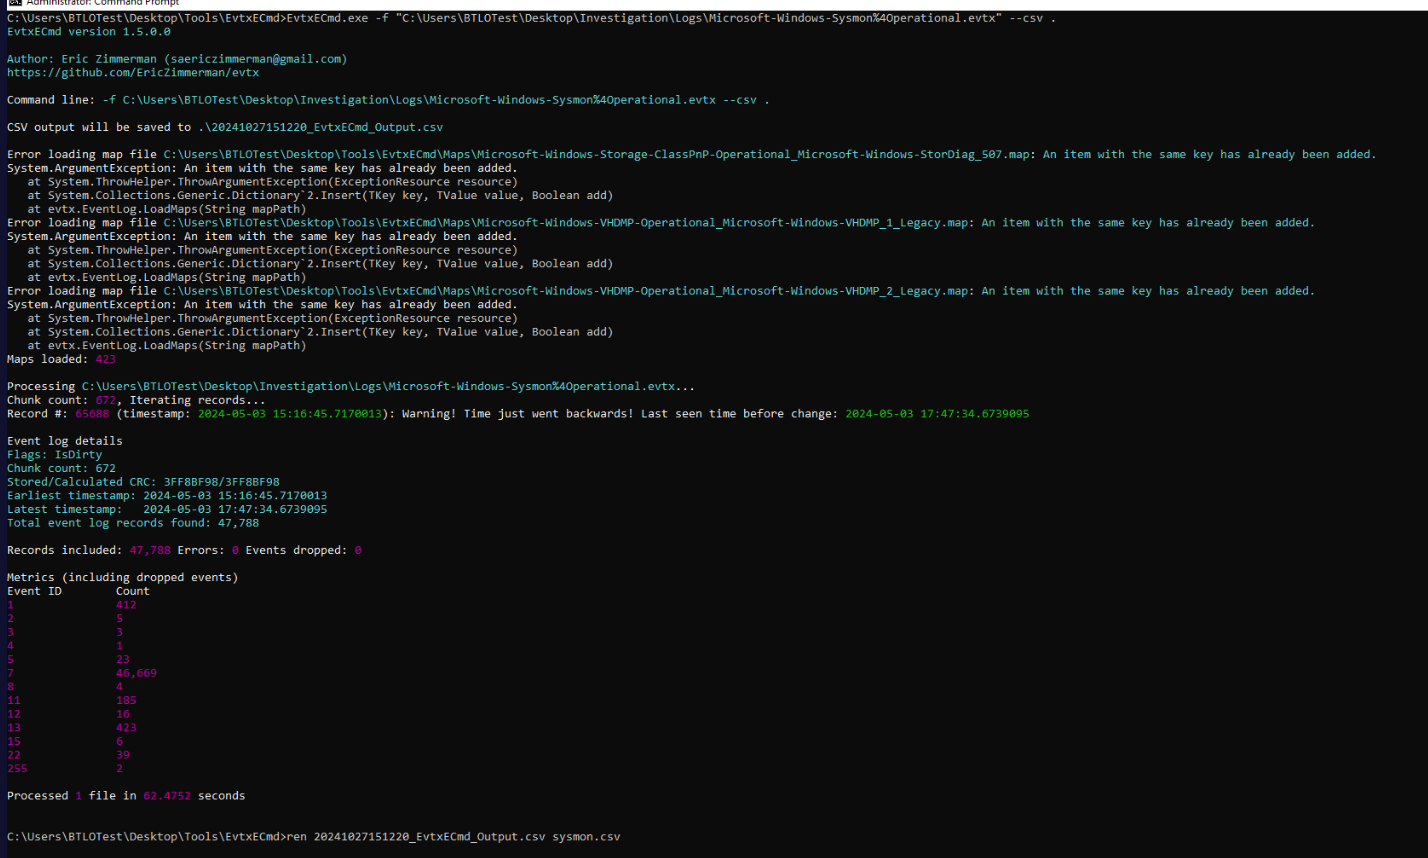The height and width of the screenshot is (858, 1428).
Task: Select count 23 for Event ID 5
Action: point(123,658)
